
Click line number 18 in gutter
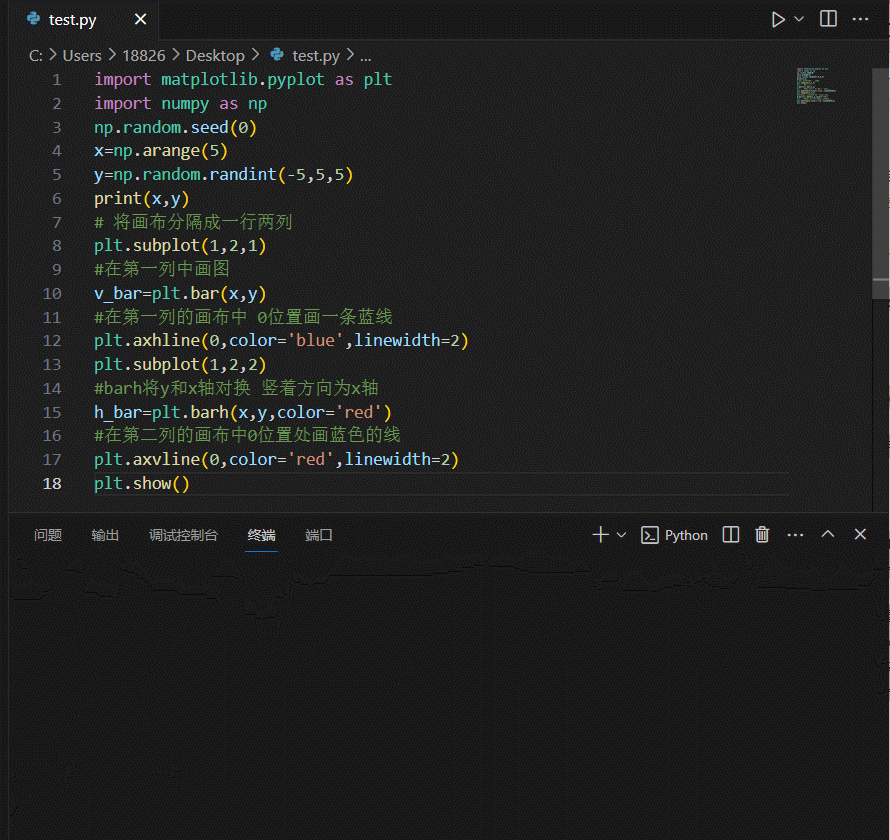[52, 484]
